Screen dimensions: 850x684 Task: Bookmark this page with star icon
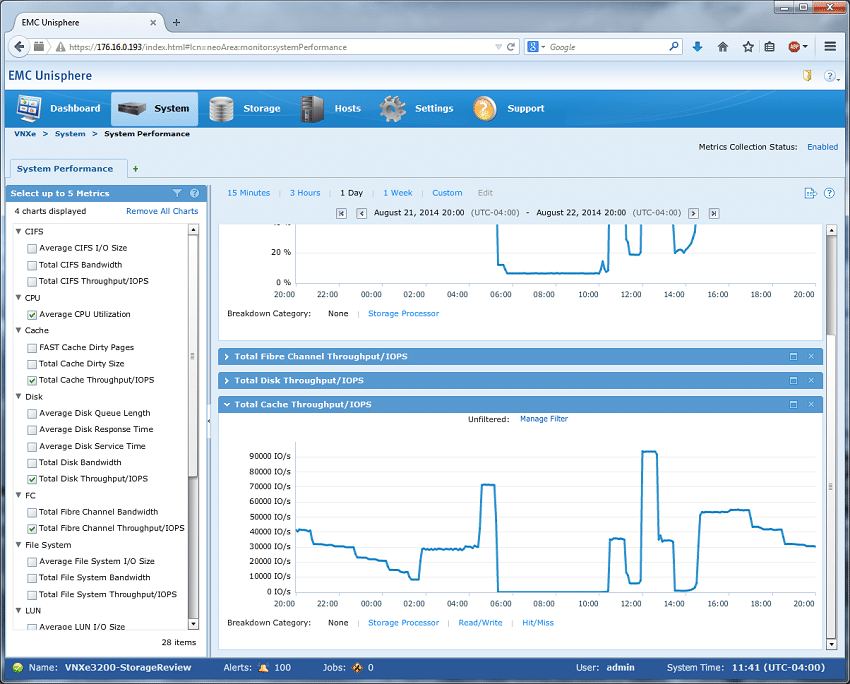pos(748,47)
